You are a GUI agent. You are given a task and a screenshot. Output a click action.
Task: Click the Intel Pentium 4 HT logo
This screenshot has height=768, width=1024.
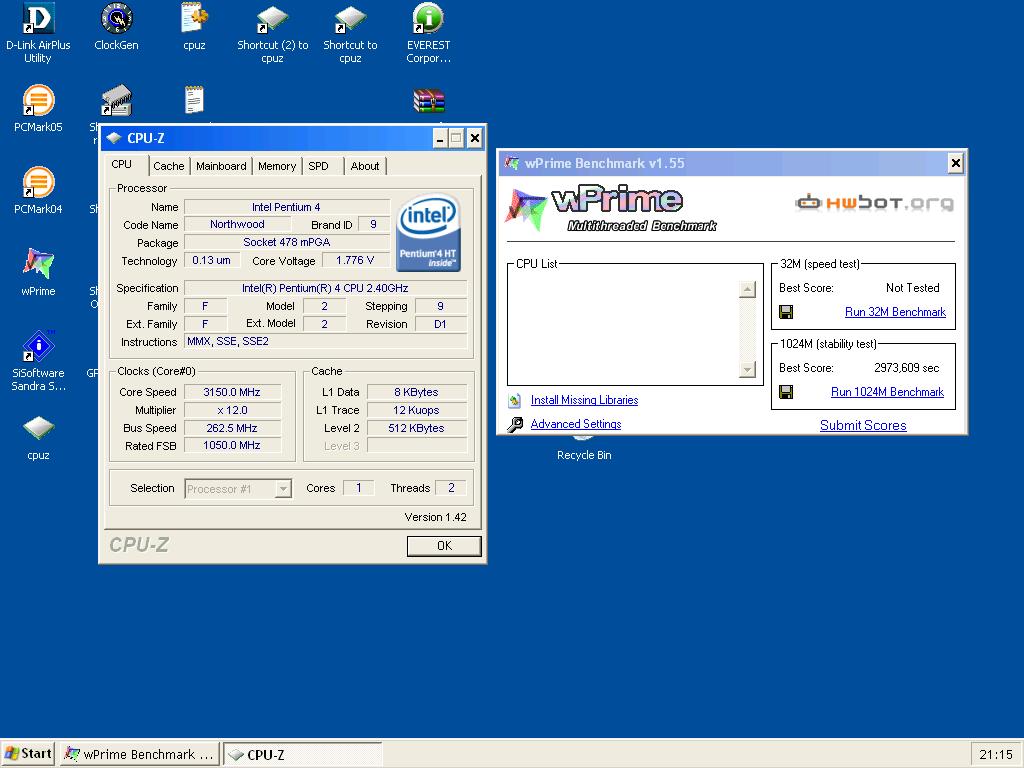[x=428, y=232]
